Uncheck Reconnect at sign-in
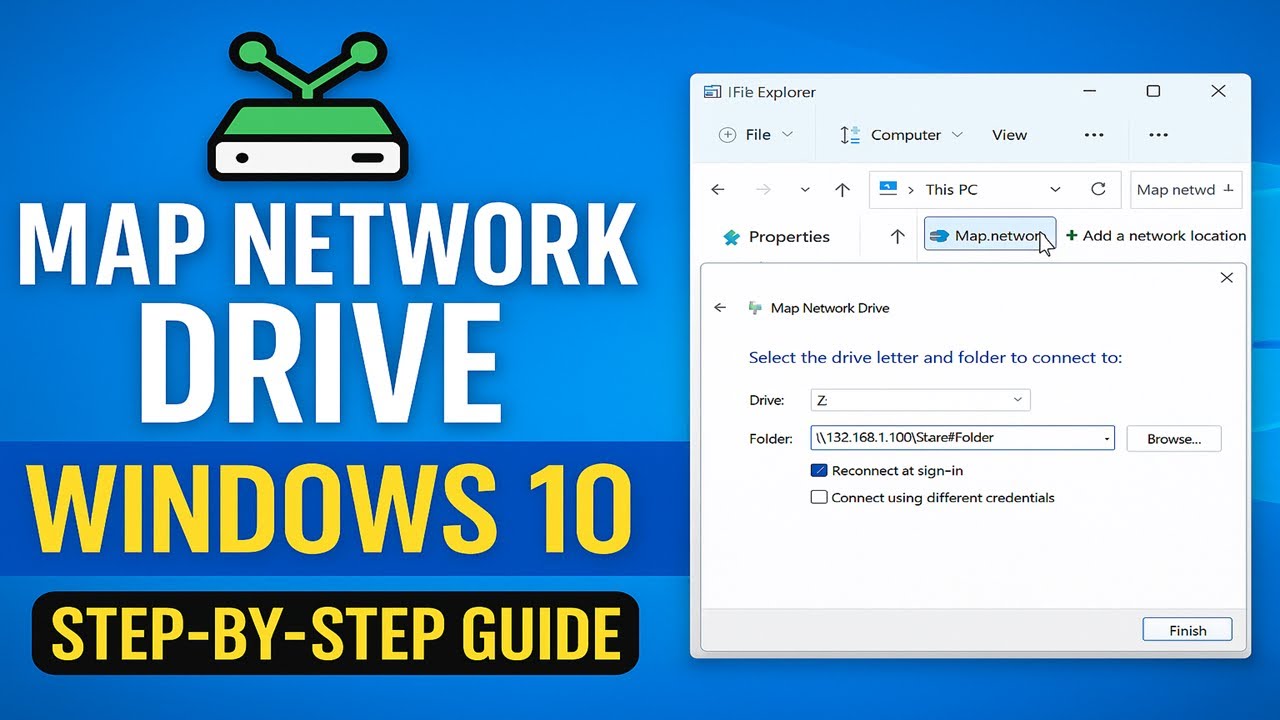Viewport: 1280px width, 720px height. point(819,471)
